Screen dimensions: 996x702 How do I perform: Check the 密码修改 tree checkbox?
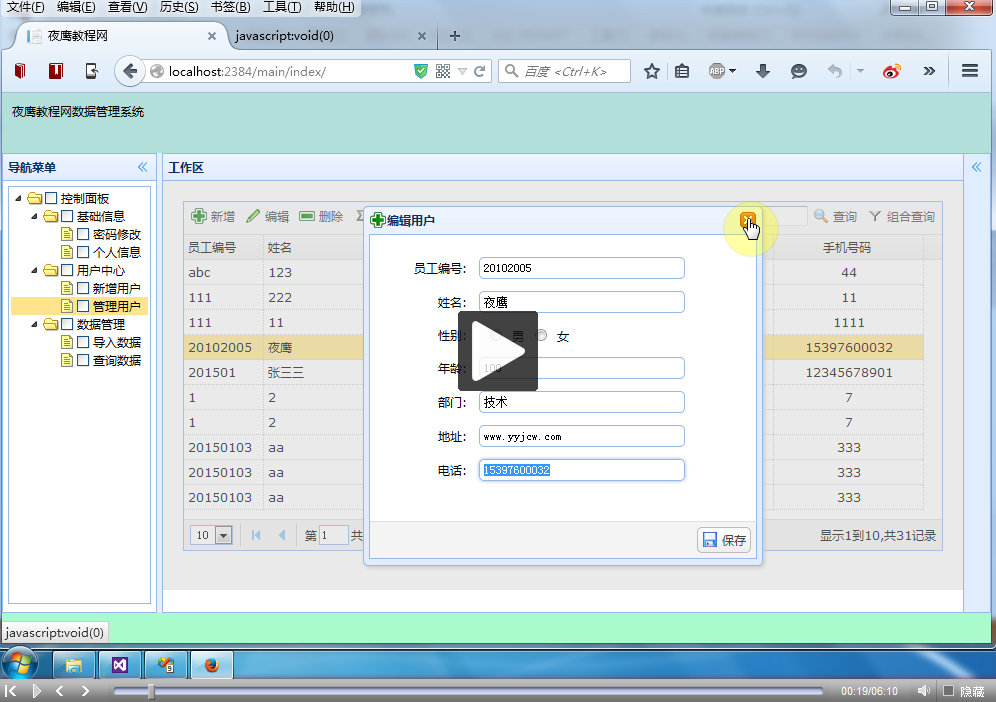(84, 234)
